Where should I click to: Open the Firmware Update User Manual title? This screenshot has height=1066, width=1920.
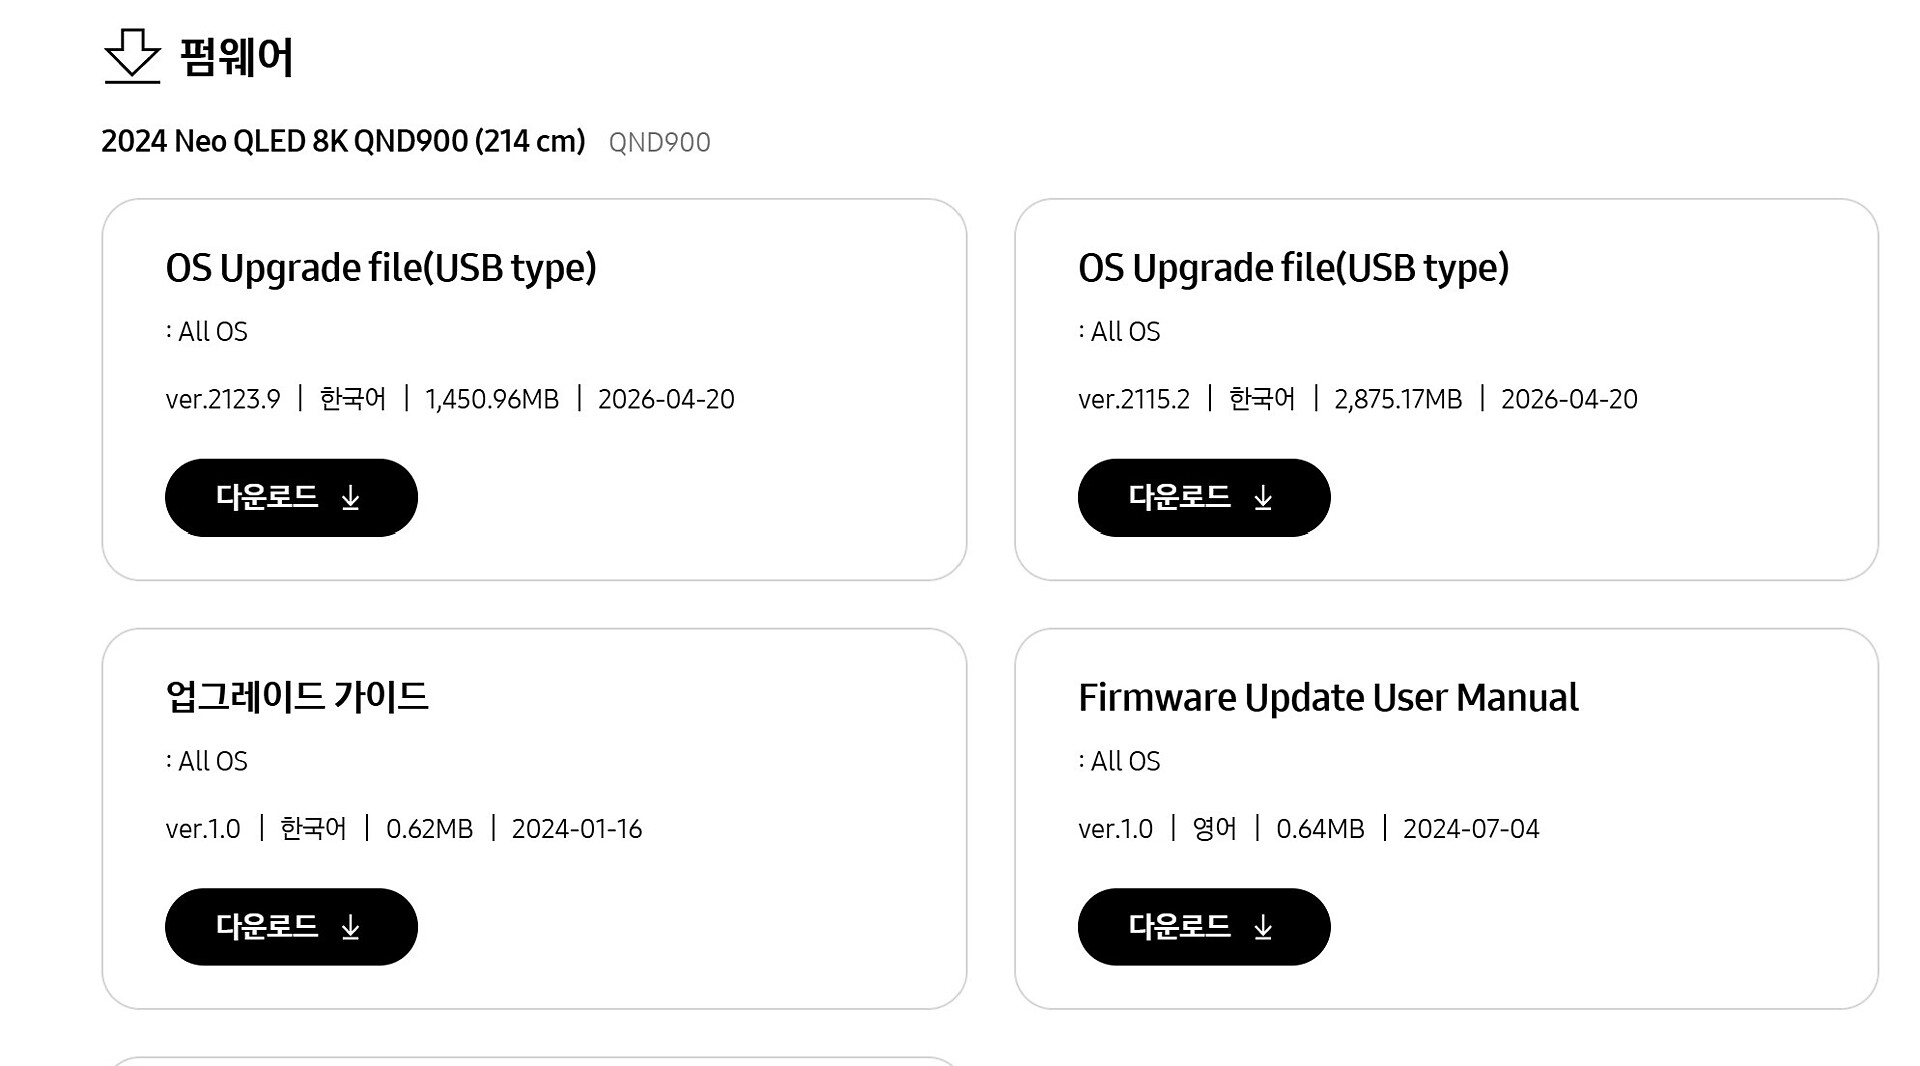click(1328, 697)
